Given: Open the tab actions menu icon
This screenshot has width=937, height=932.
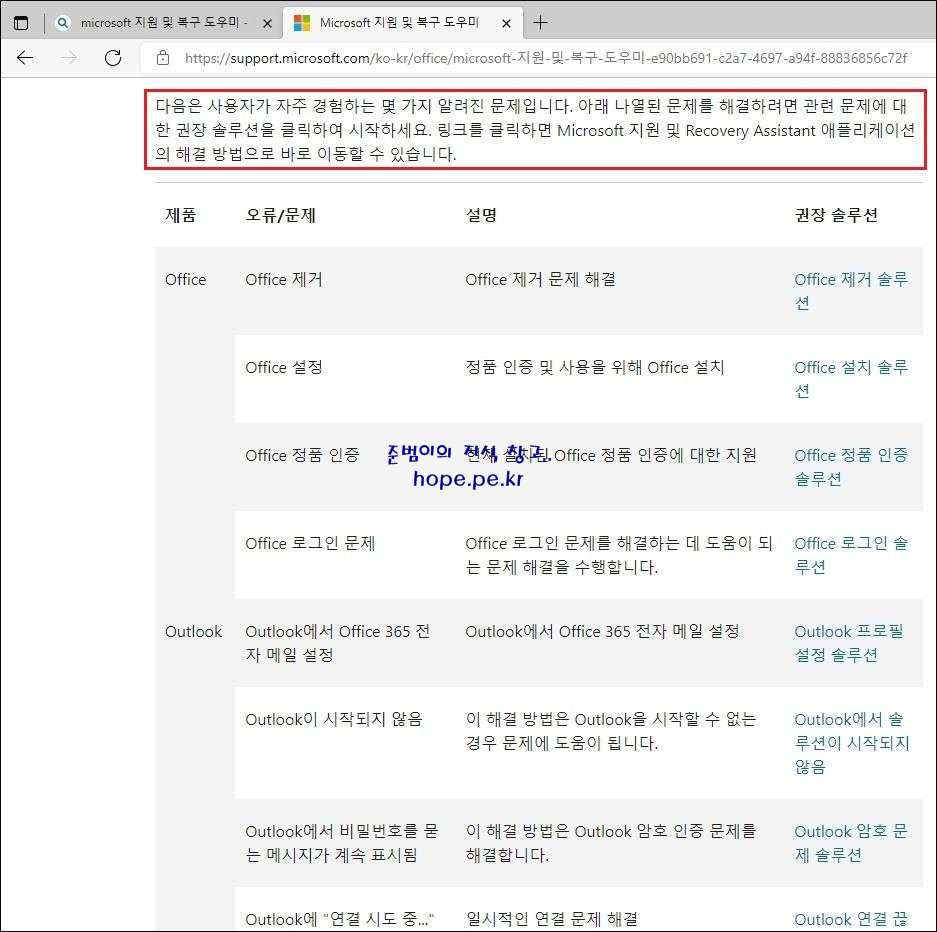Looking at the screenshot, I should (x=21, y=23).
